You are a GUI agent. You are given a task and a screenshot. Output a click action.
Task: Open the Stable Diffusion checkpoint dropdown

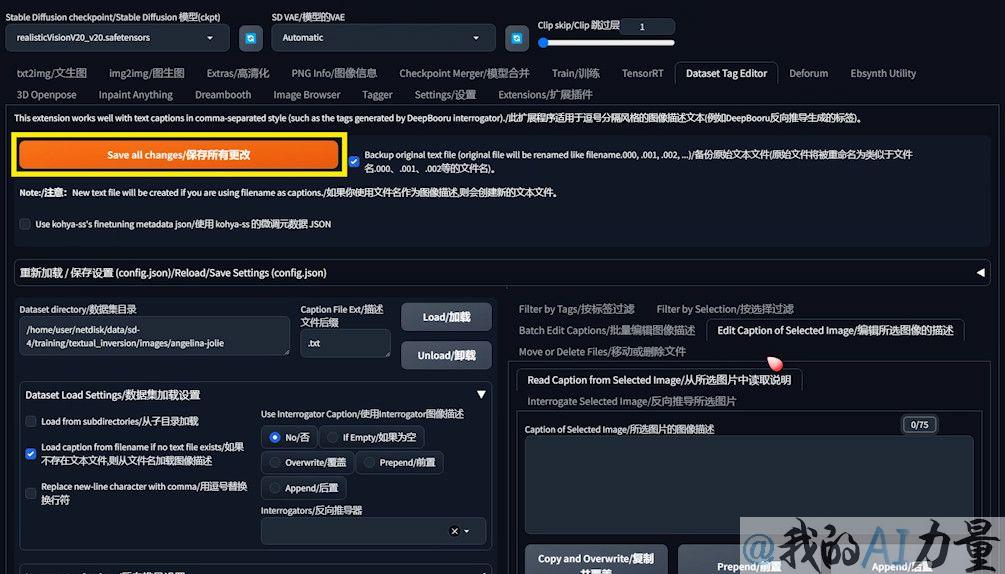click(117, 38)
